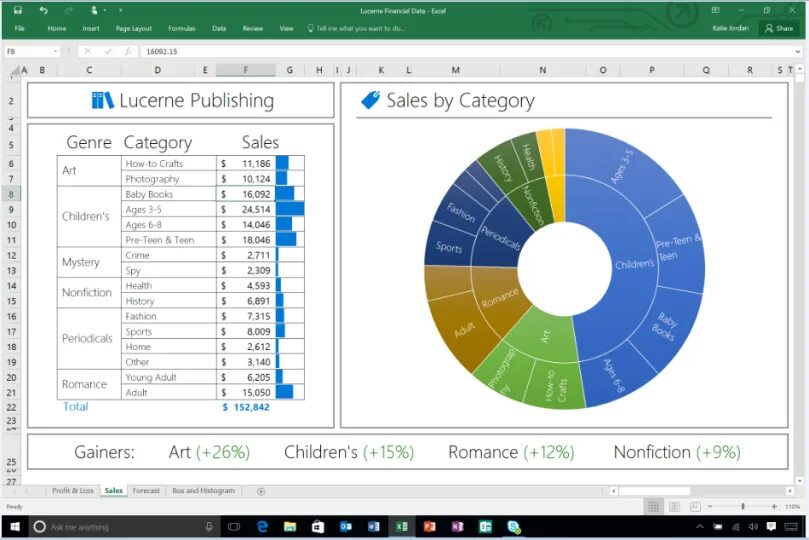Show hidden tray icons chevron
Image resolution: width=809 pixels, height=540 pixels.
point(700,527)
